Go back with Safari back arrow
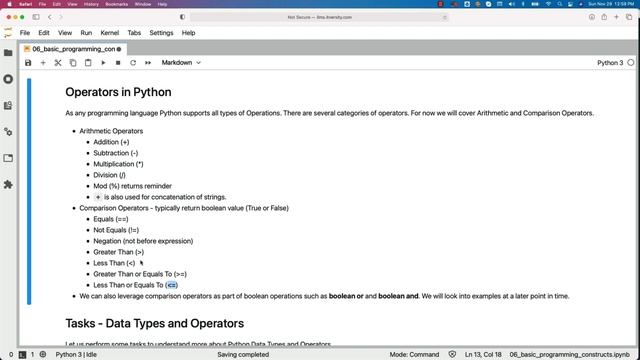The width and height of the screenshot is (640, 360). 50,17
